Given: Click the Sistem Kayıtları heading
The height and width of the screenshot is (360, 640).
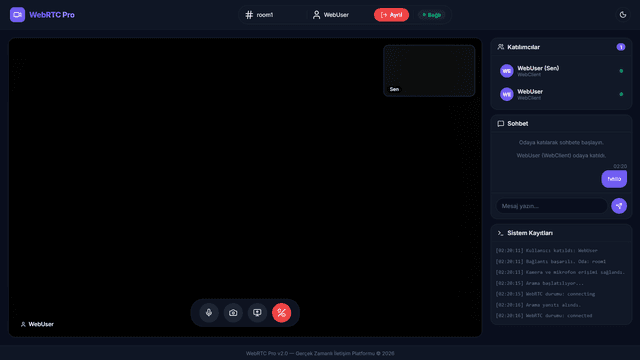Looking at the screenshot, I should [530, 233].
